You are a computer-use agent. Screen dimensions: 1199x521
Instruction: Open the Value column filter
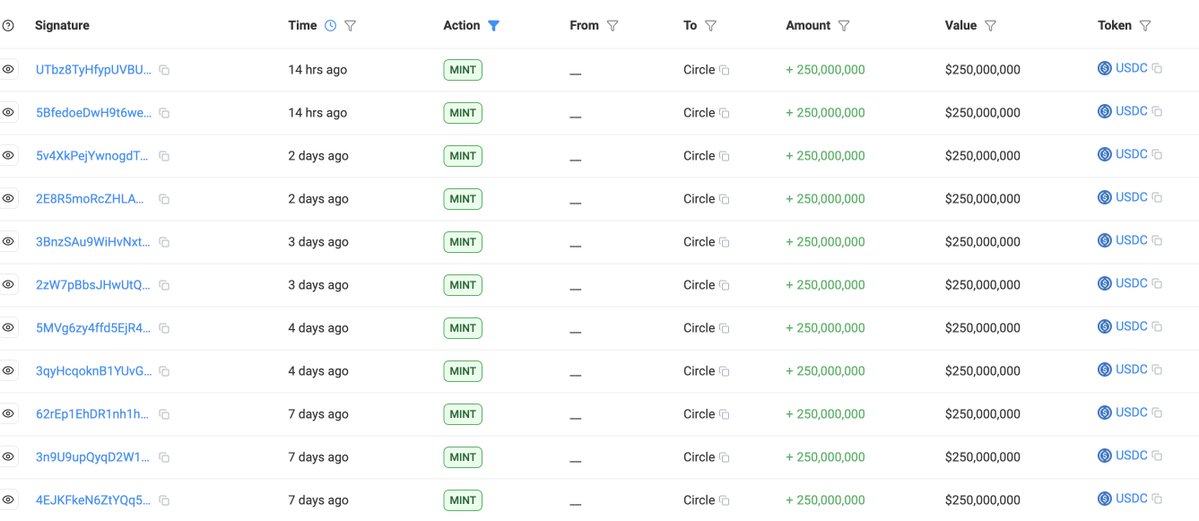click(990, 26)
